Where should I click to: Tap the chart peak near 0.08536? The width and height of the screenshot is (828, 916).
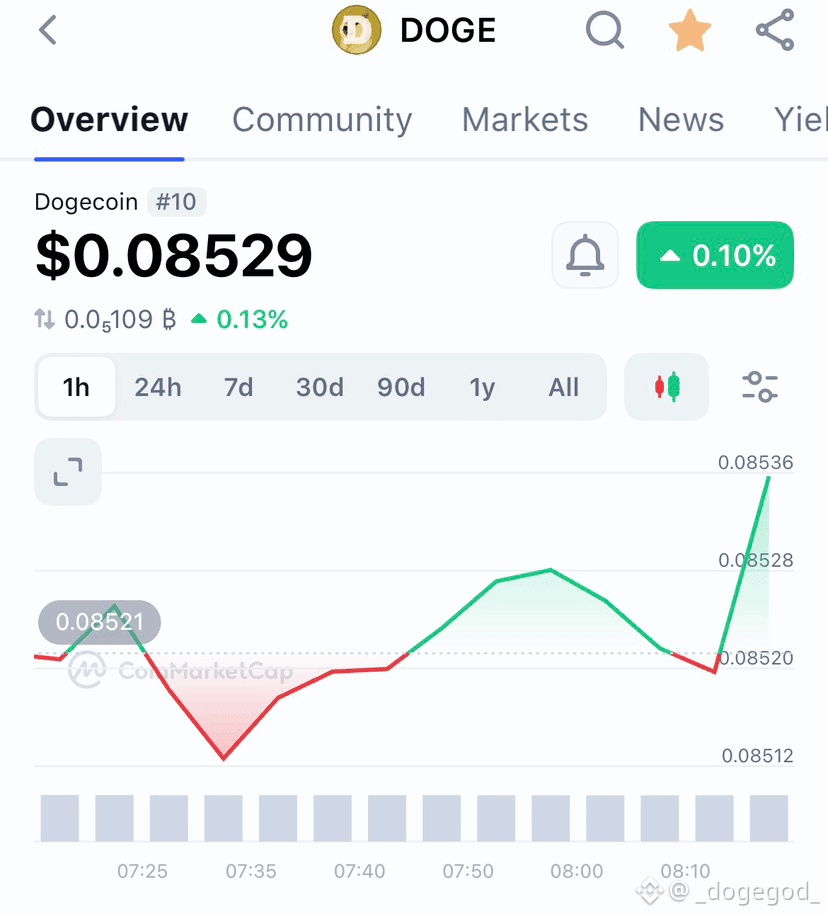tap(768, 478)
